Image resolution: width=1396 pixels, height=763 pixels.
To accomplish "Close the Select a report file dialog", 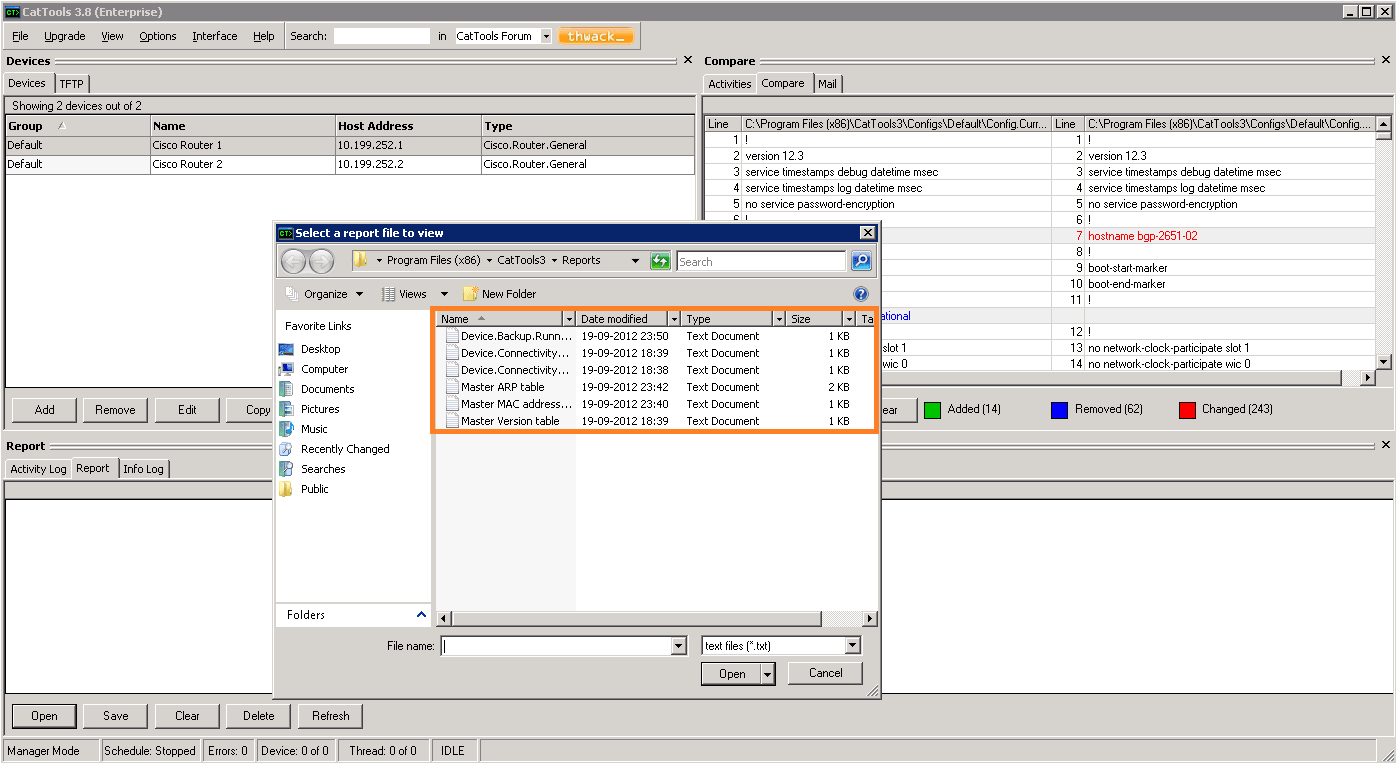I will pyautogui.click(x=867, y=232).
